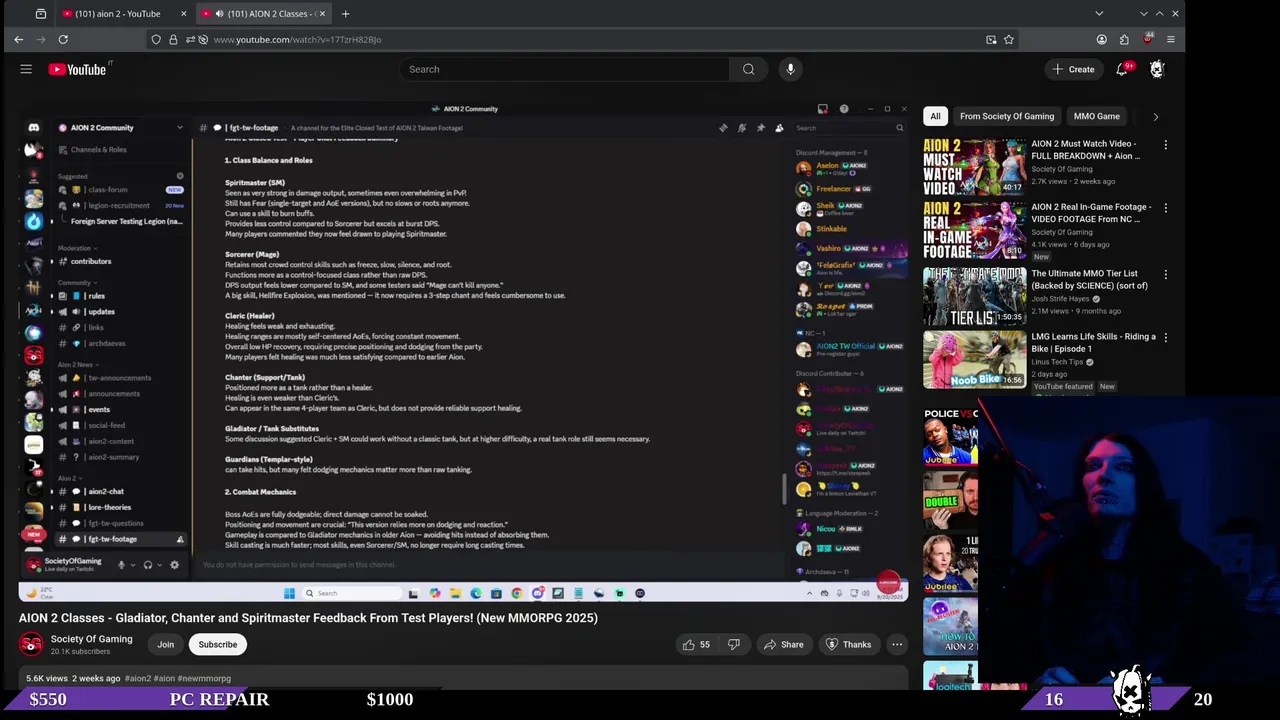The height and width of the screenshot is (720, 1280).
Task: Open the browser account icon
Action: pos(1101,39)
